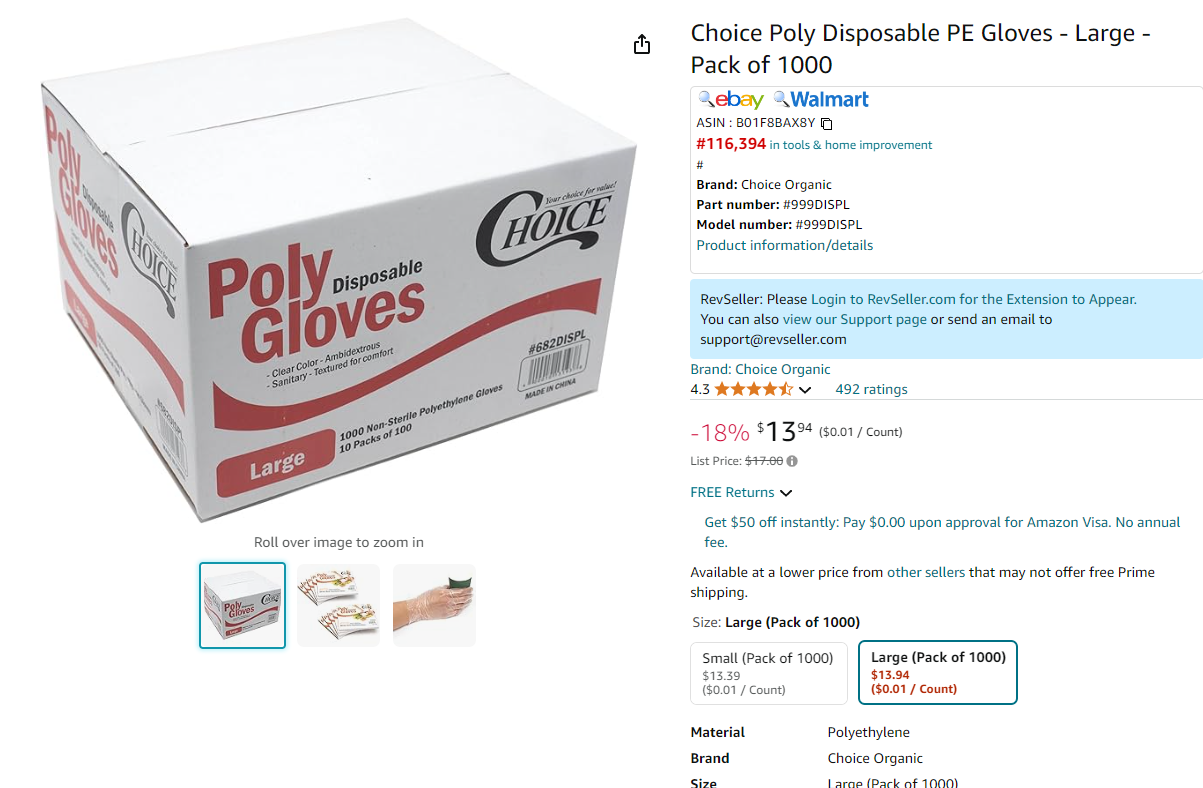1203x788 pixels.
Task: Open 492 ratings link
Action: 871,389
